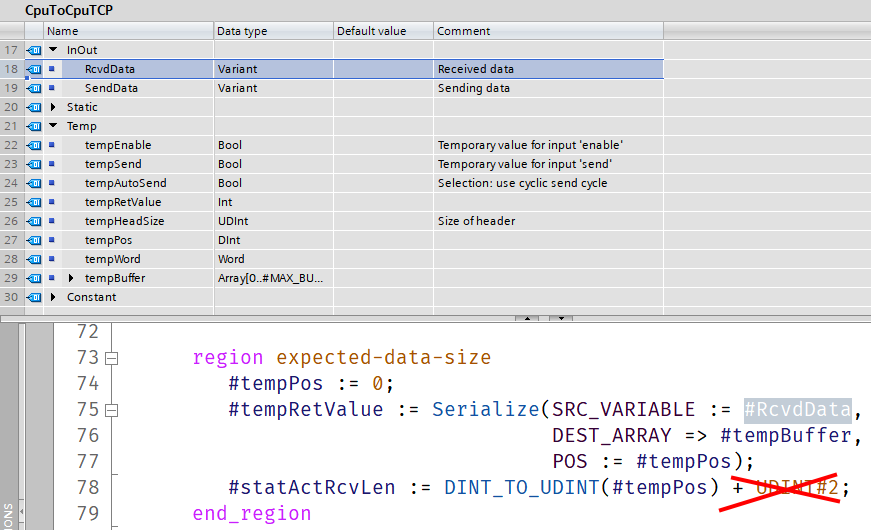Expand the Constant section
The image size is (871, 530).
click(x=53, y=297)
